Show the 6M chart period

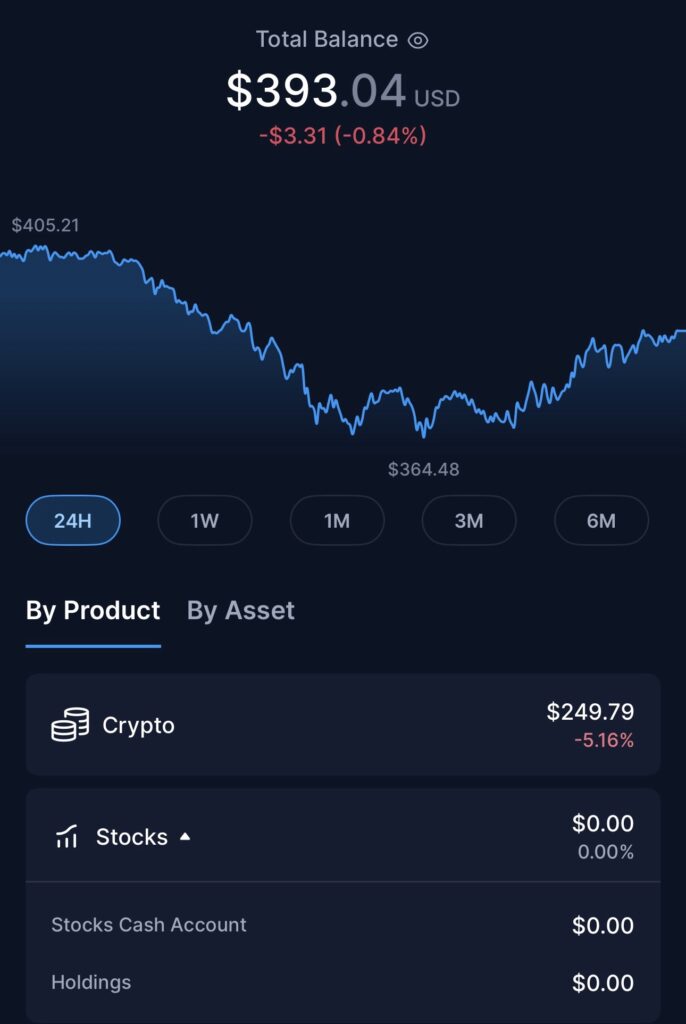(x=601, y=520)
